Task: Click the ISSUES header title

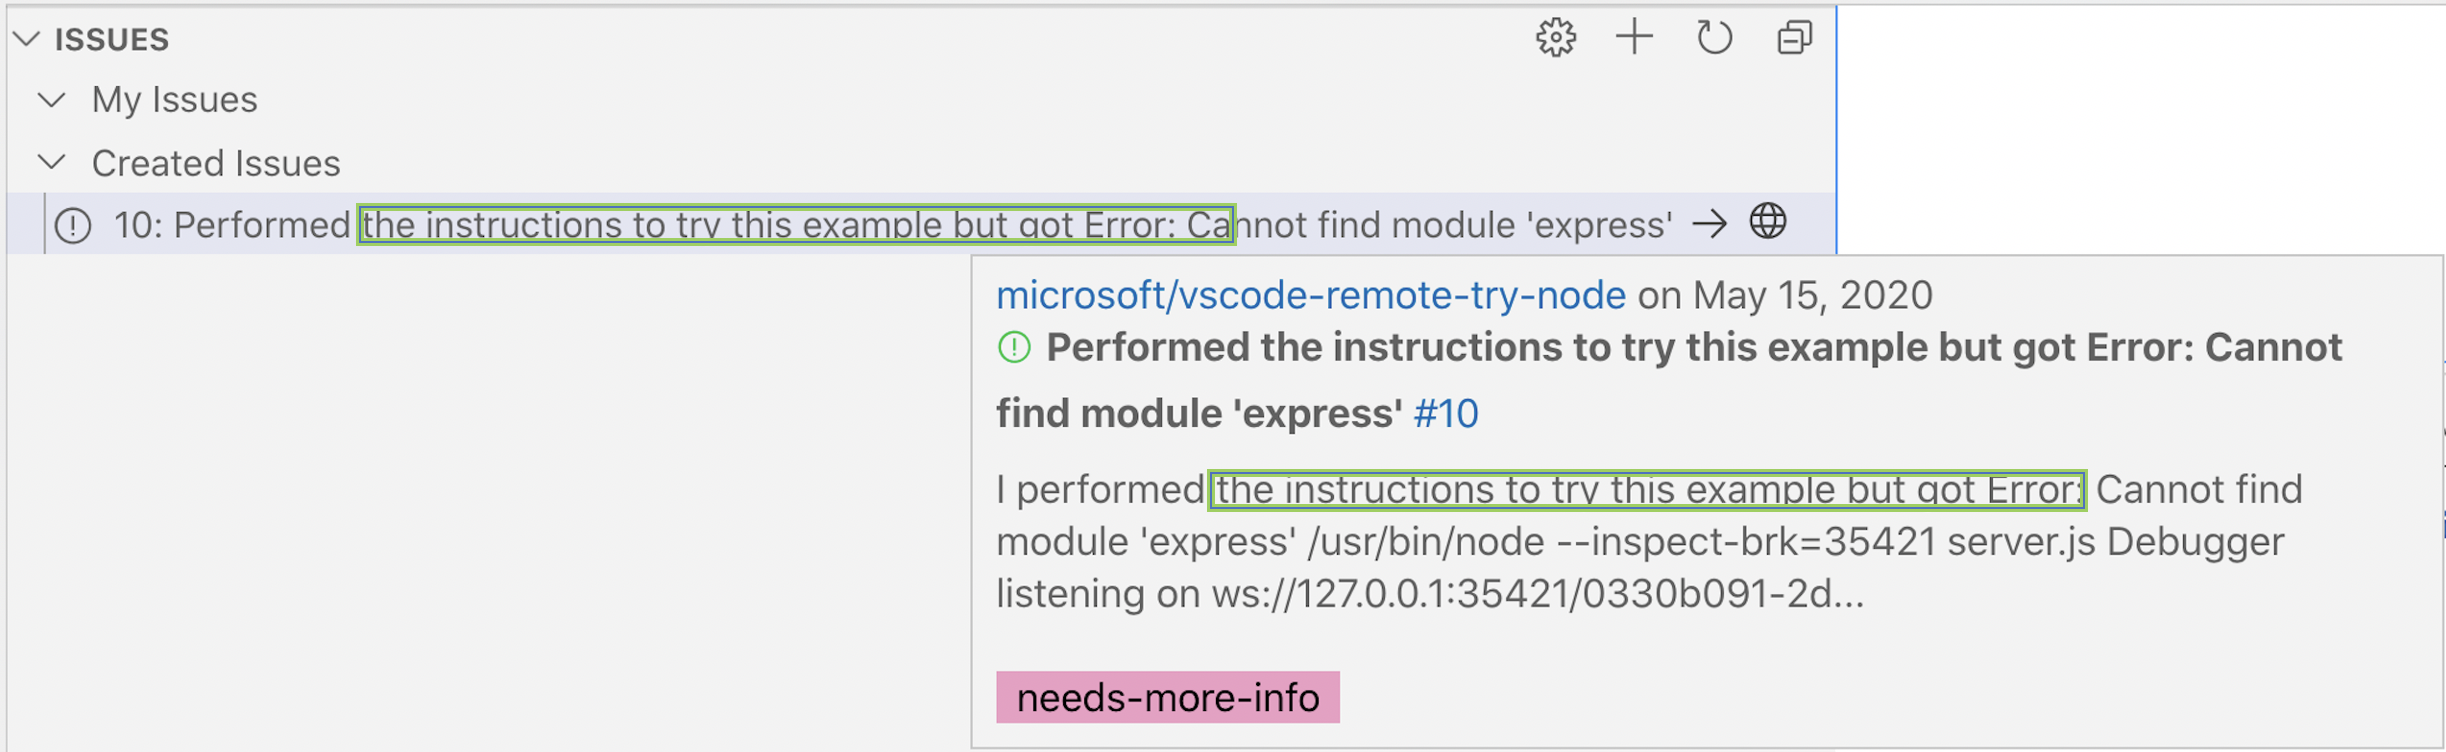Action: coord(110,38)
